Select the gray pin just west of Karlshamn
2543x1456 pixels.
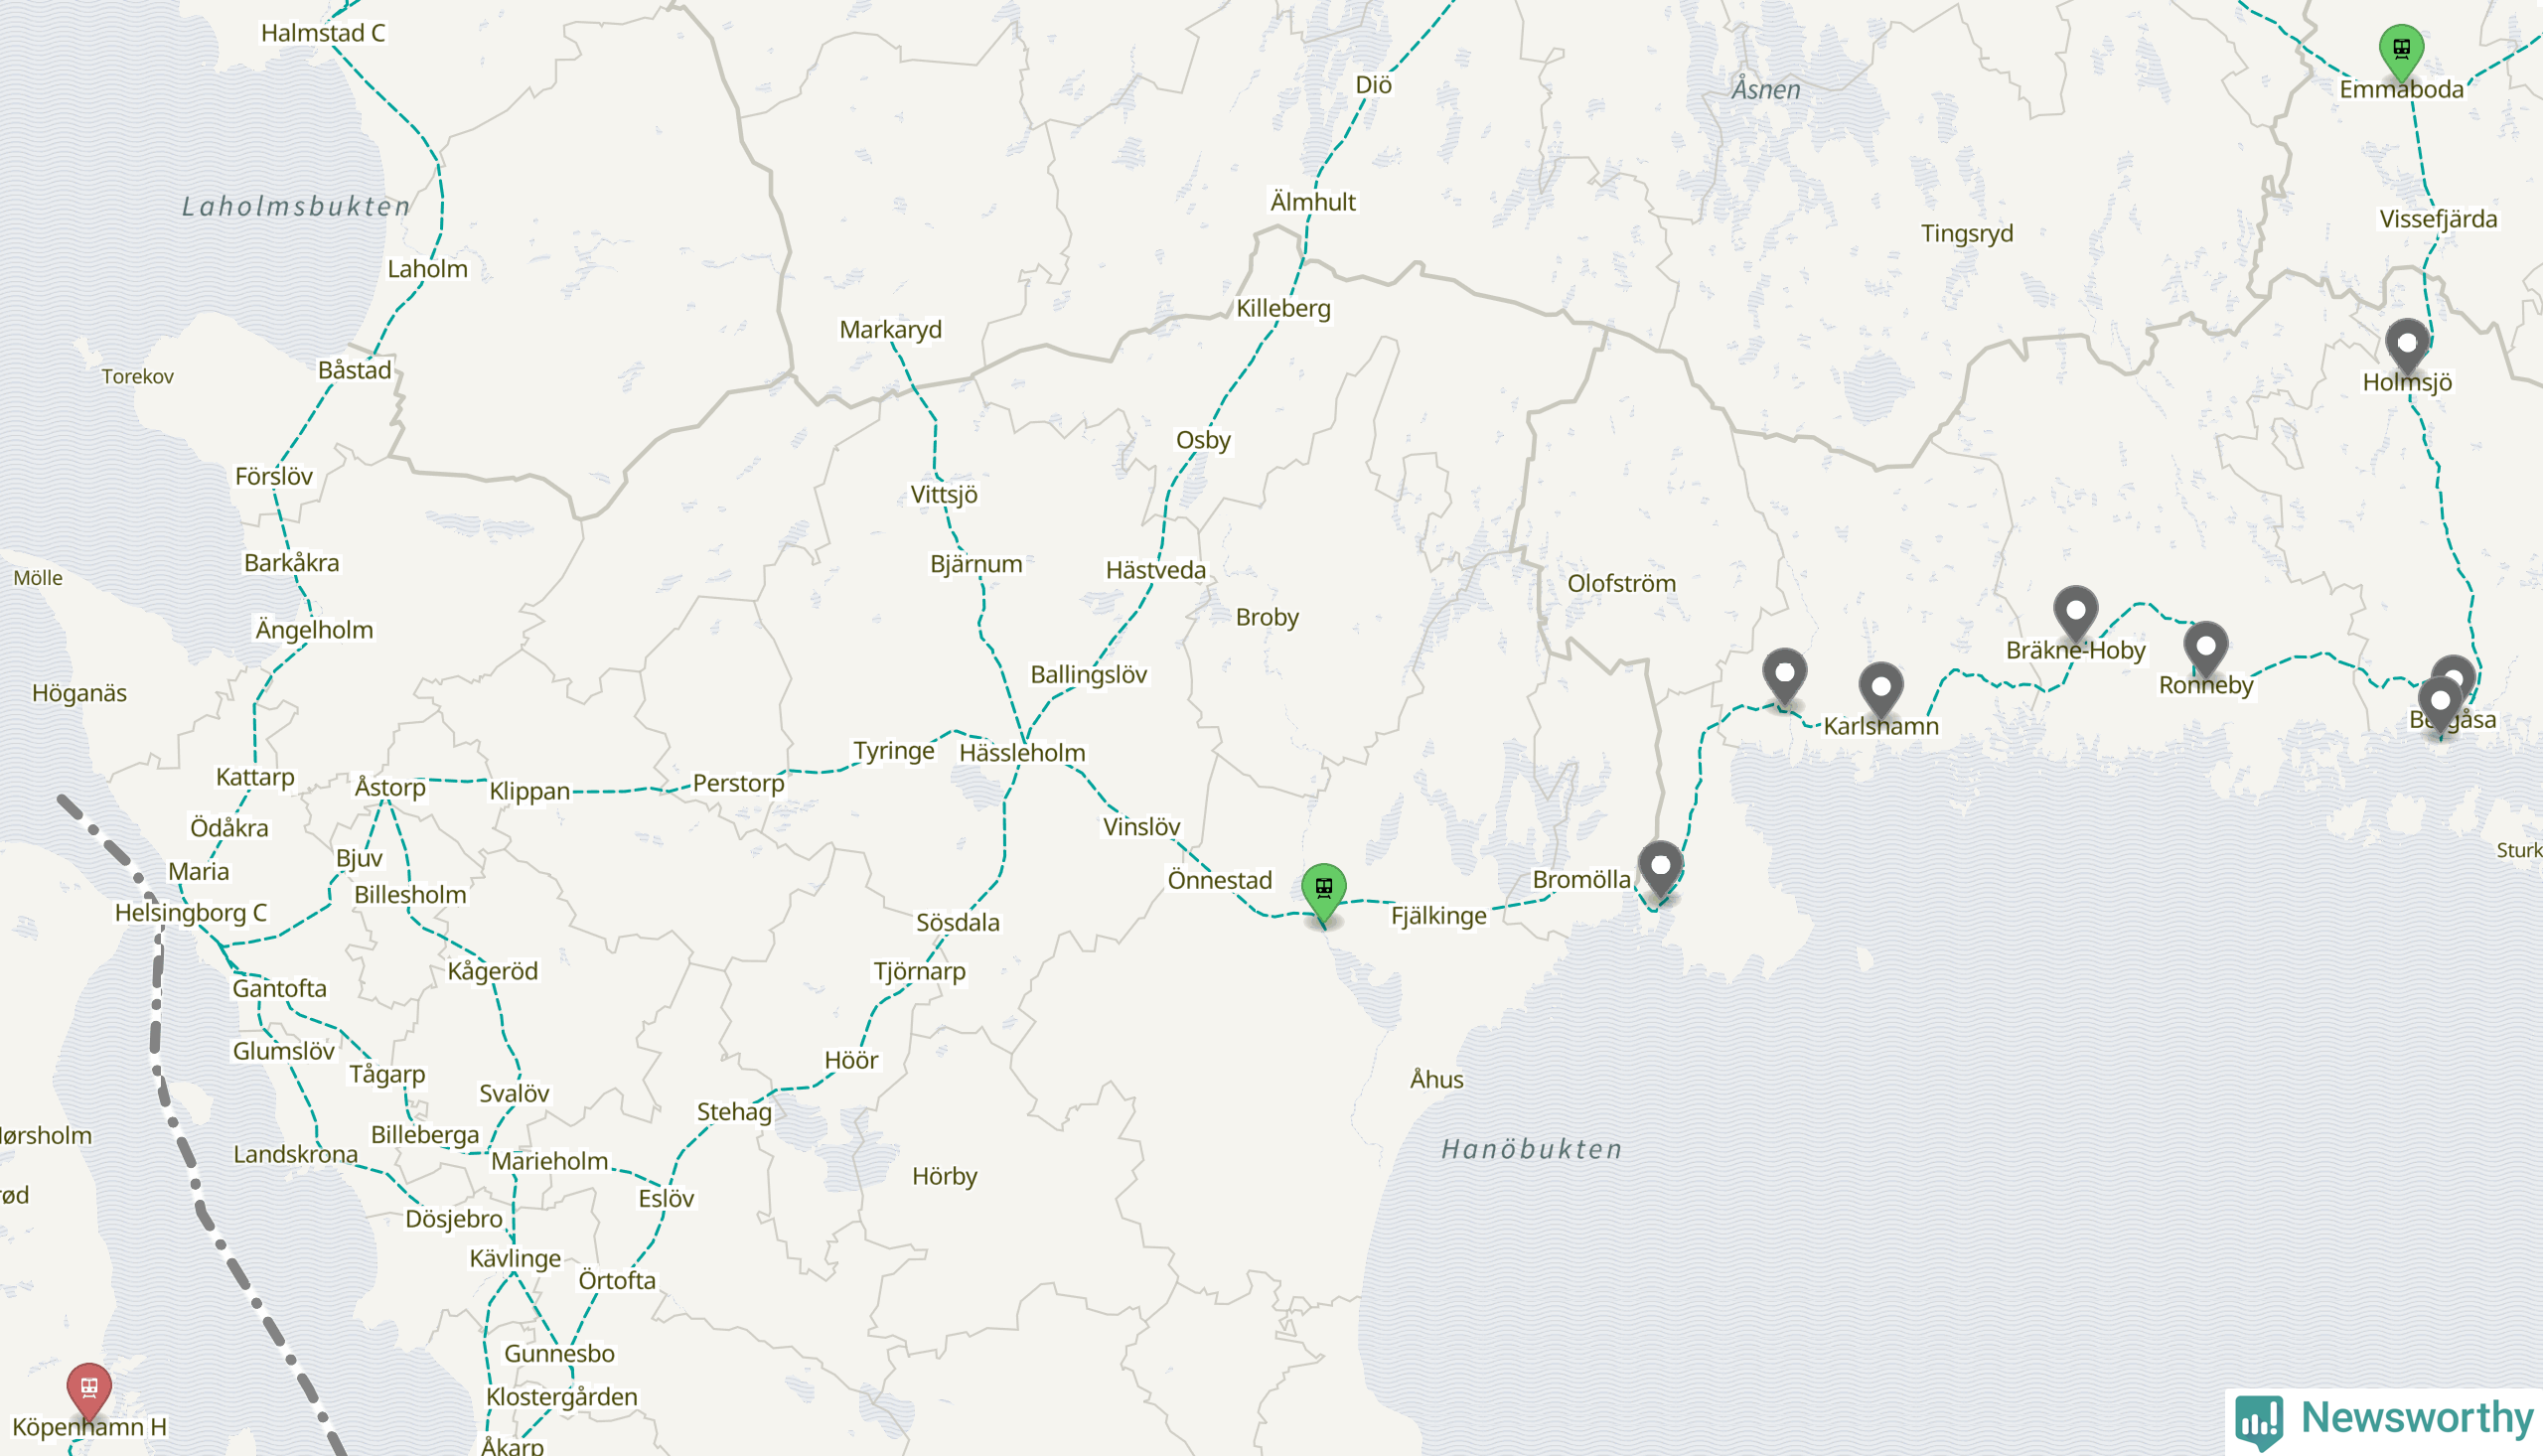[1784, 675]
